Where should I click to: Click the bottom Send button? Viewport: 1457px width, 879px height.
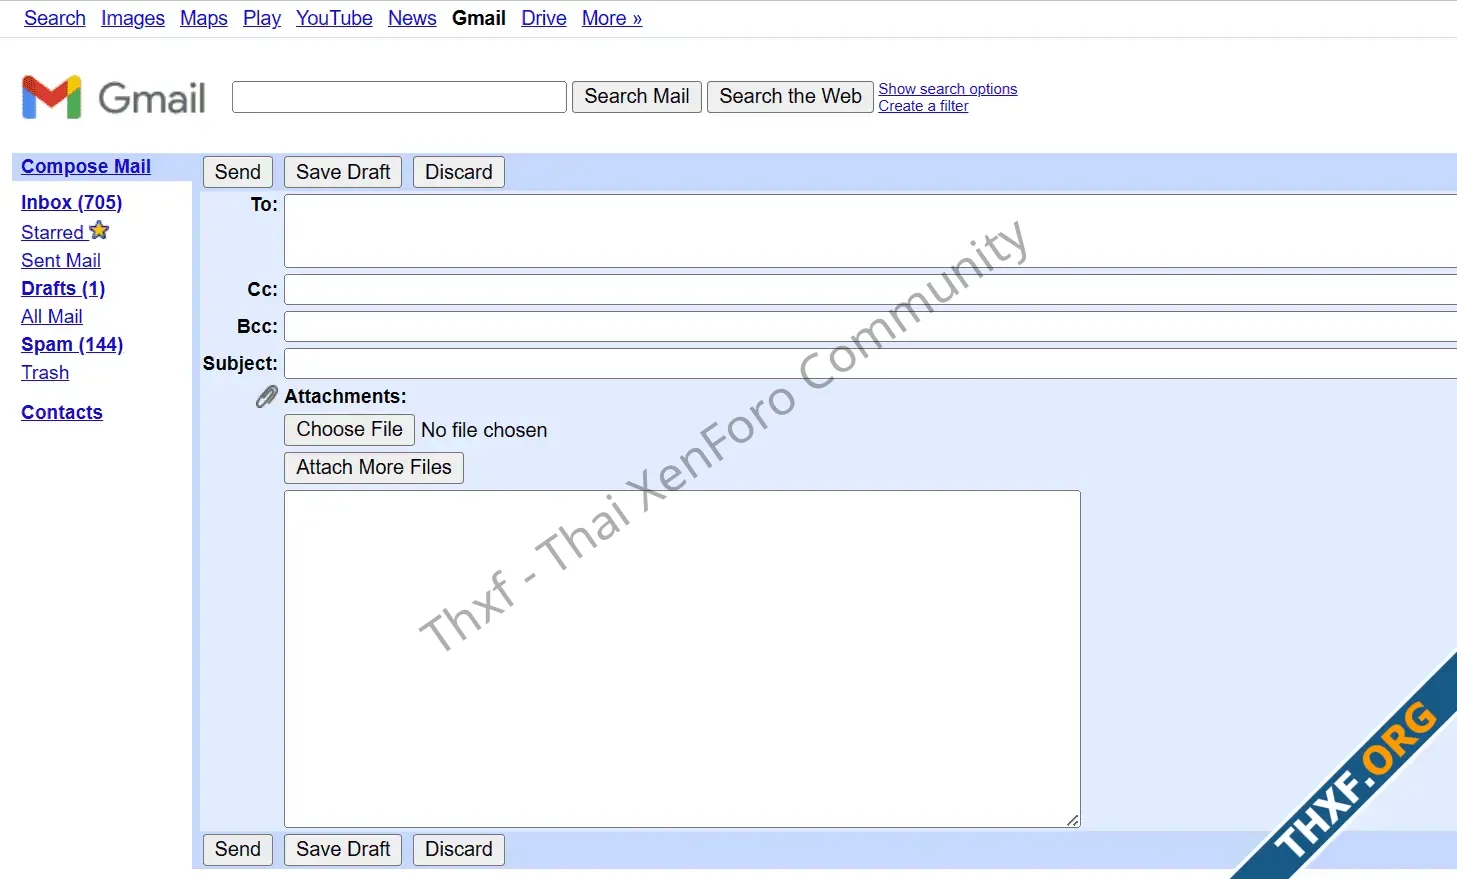[x=238, y=850]
